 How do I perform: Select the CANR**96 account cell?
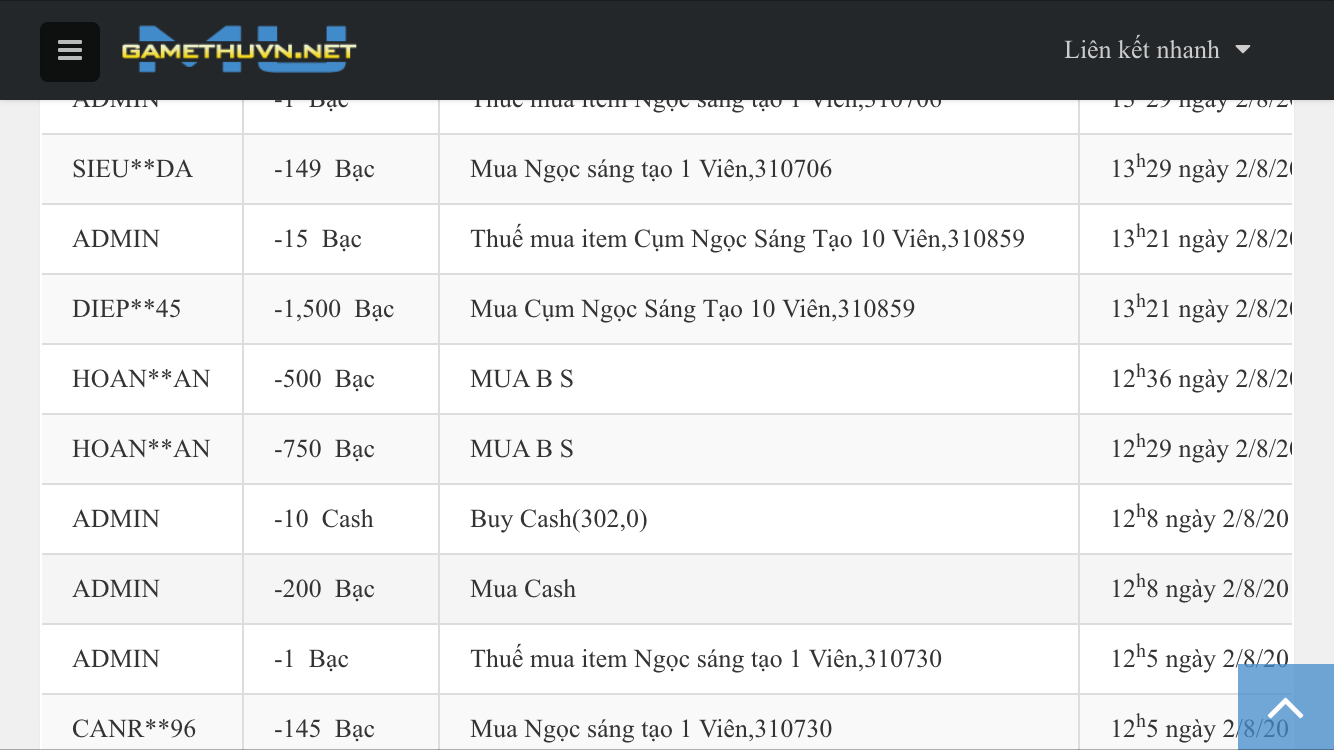tap(134, 729)
